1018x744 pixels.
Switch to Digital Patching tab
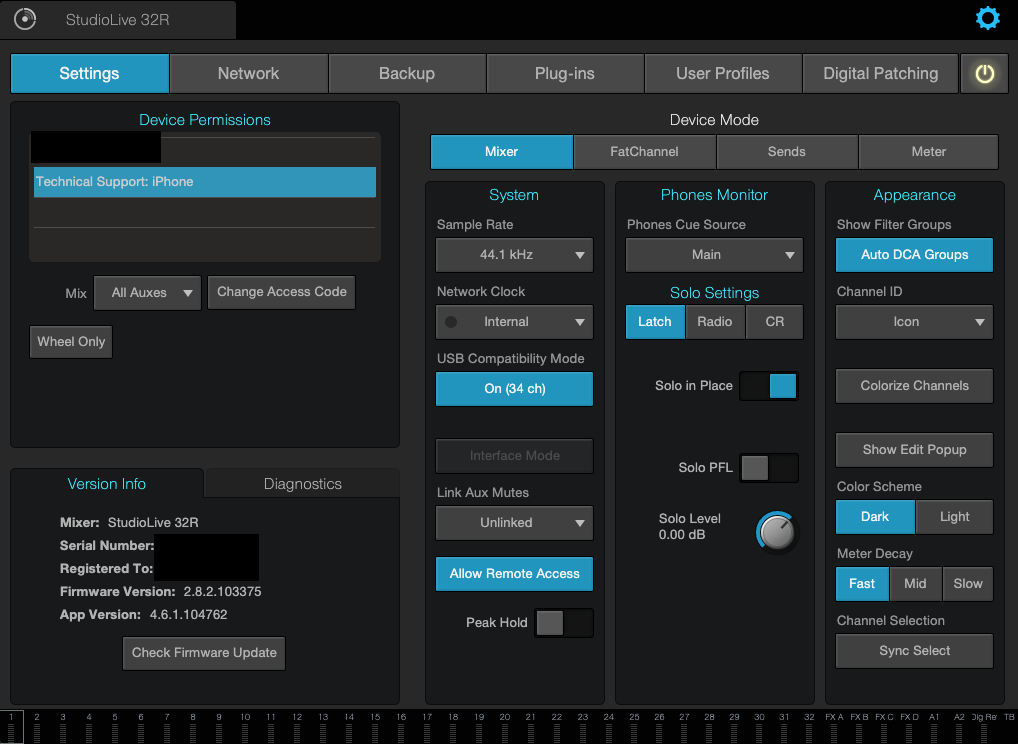(x=880, y=73)
